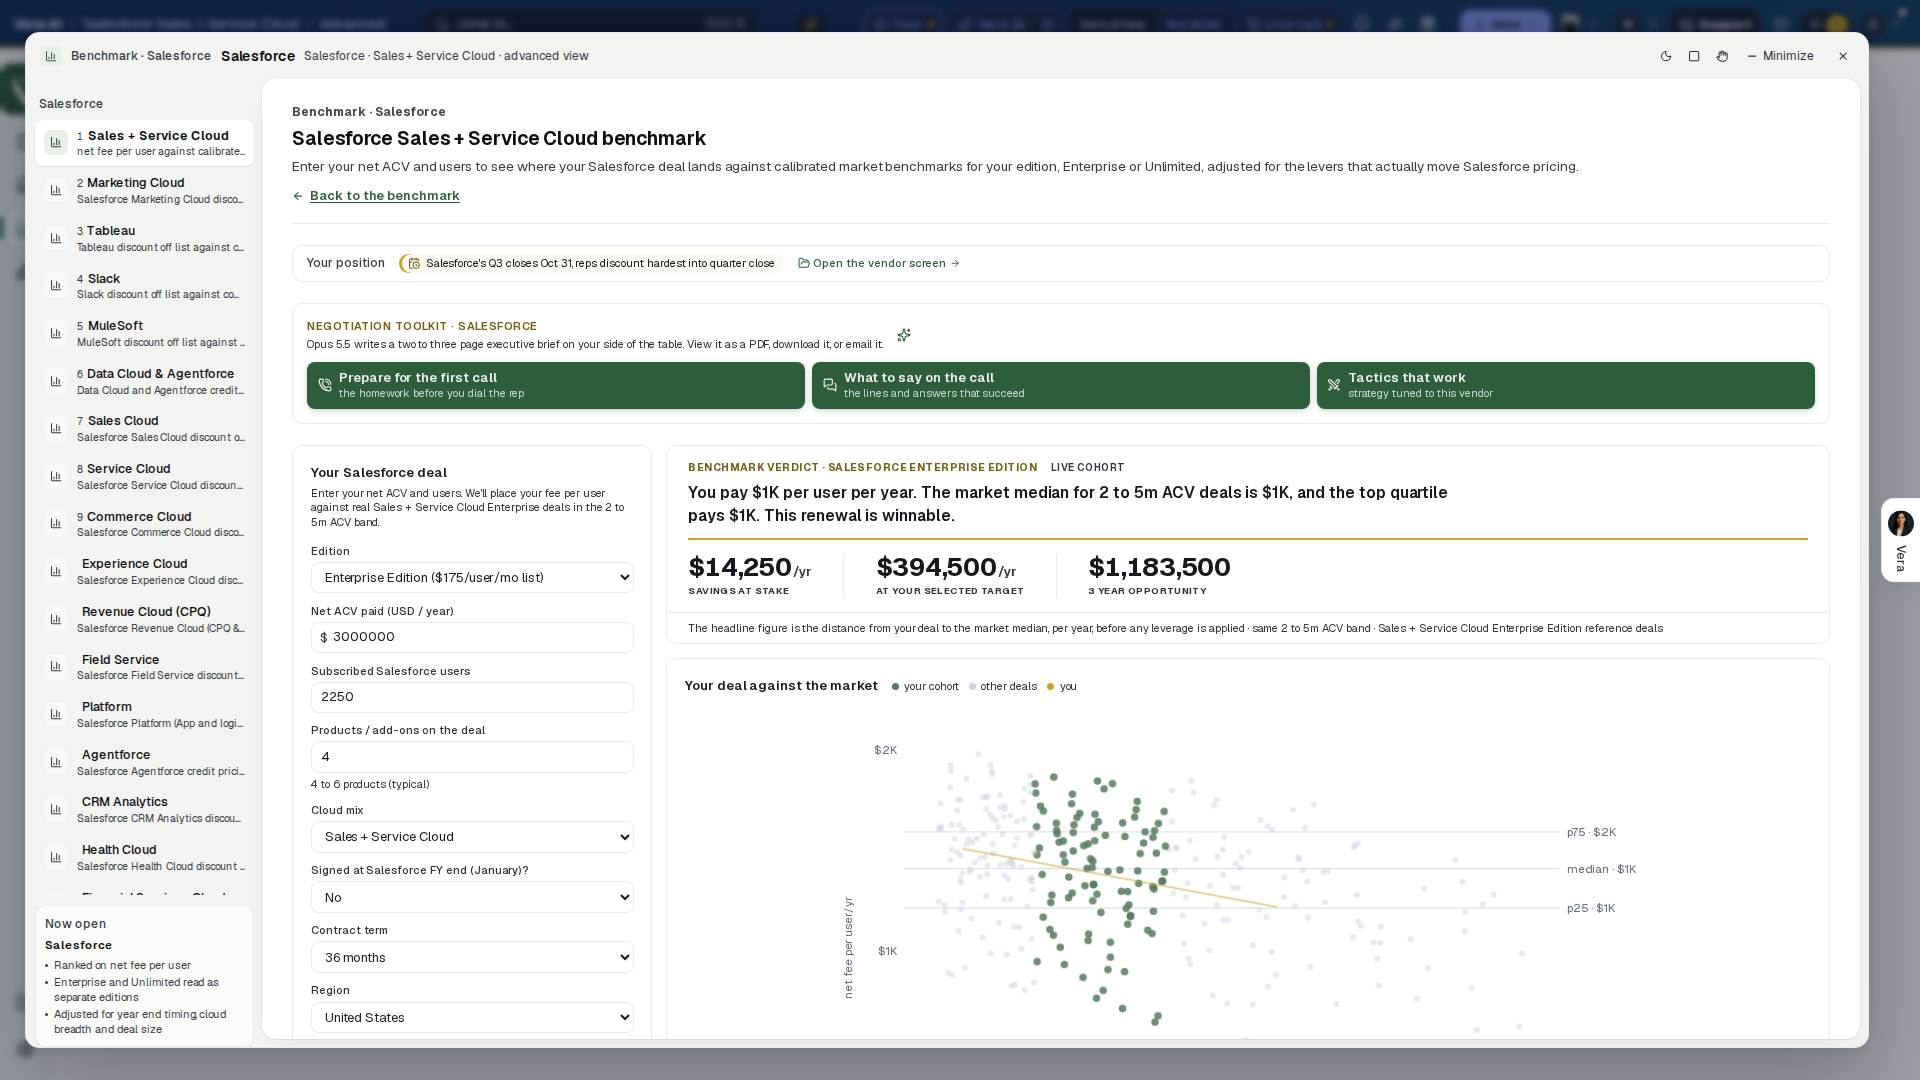Click chart icon beside Tableau

56,238
